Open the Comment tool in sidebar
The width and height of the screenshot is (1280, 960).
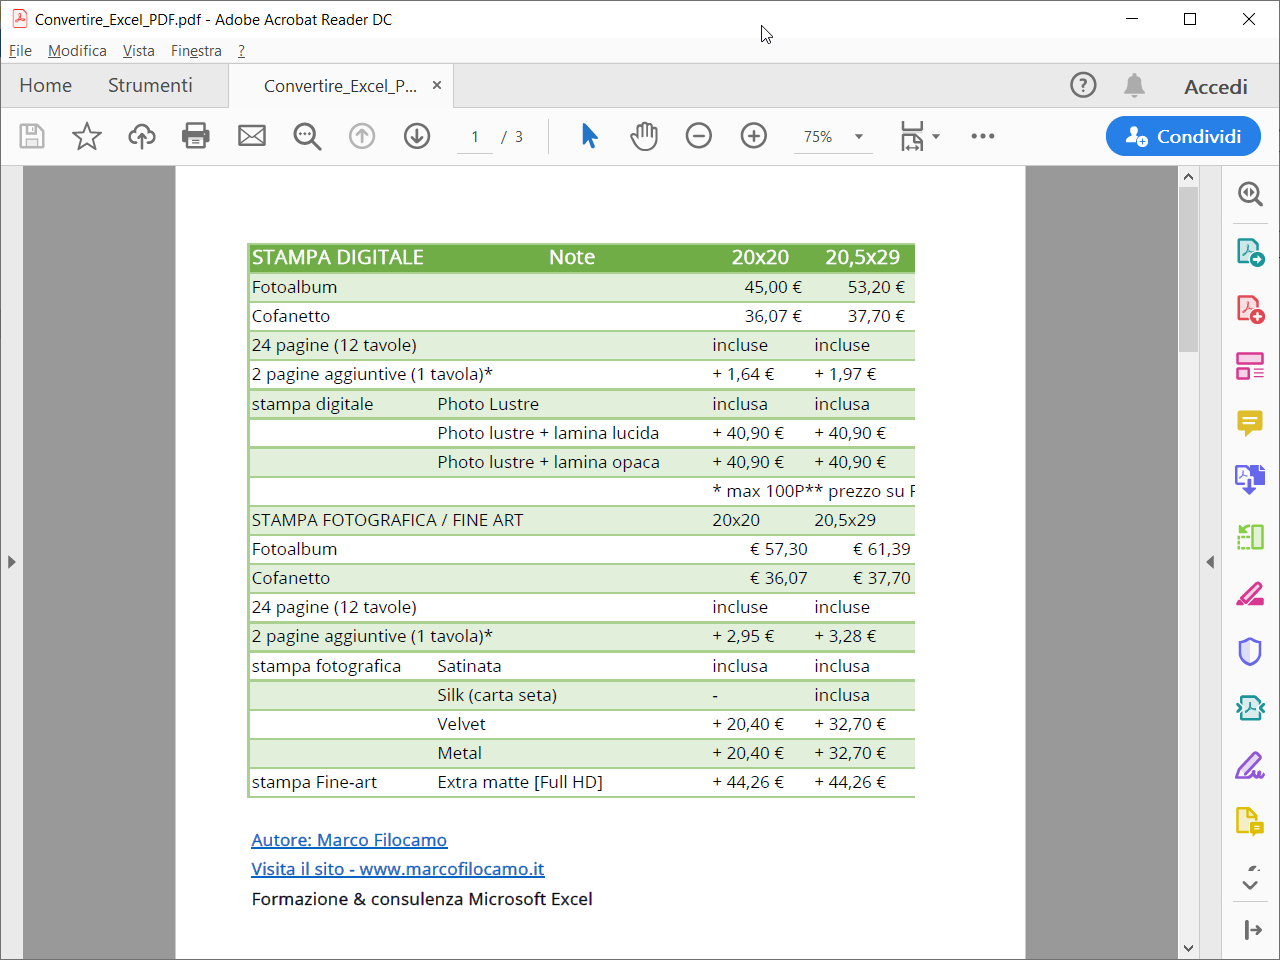point(1250,423)
